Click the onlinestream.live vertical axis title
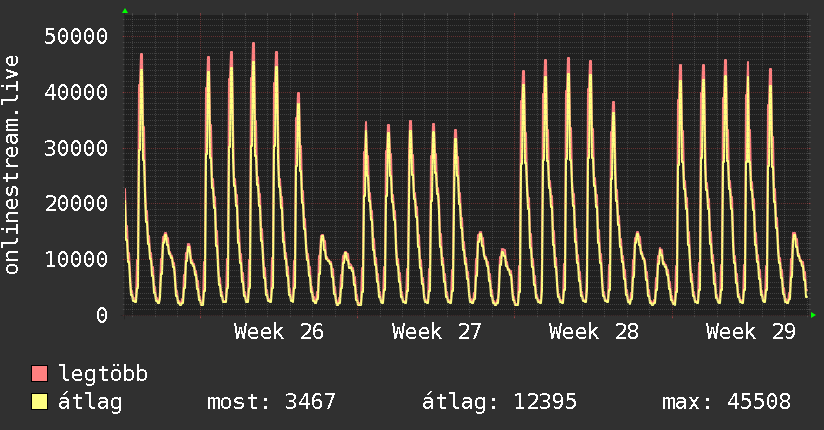 [12, 165]
